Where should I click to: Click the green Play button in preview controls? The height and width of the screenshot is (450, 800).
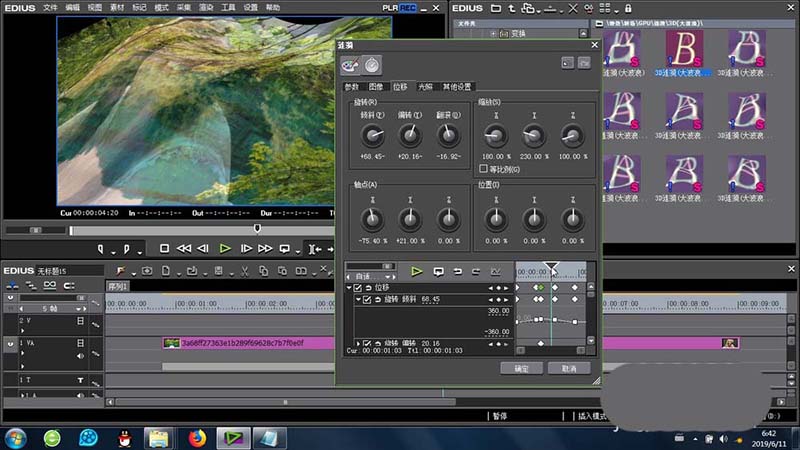[x=225, y=248]
